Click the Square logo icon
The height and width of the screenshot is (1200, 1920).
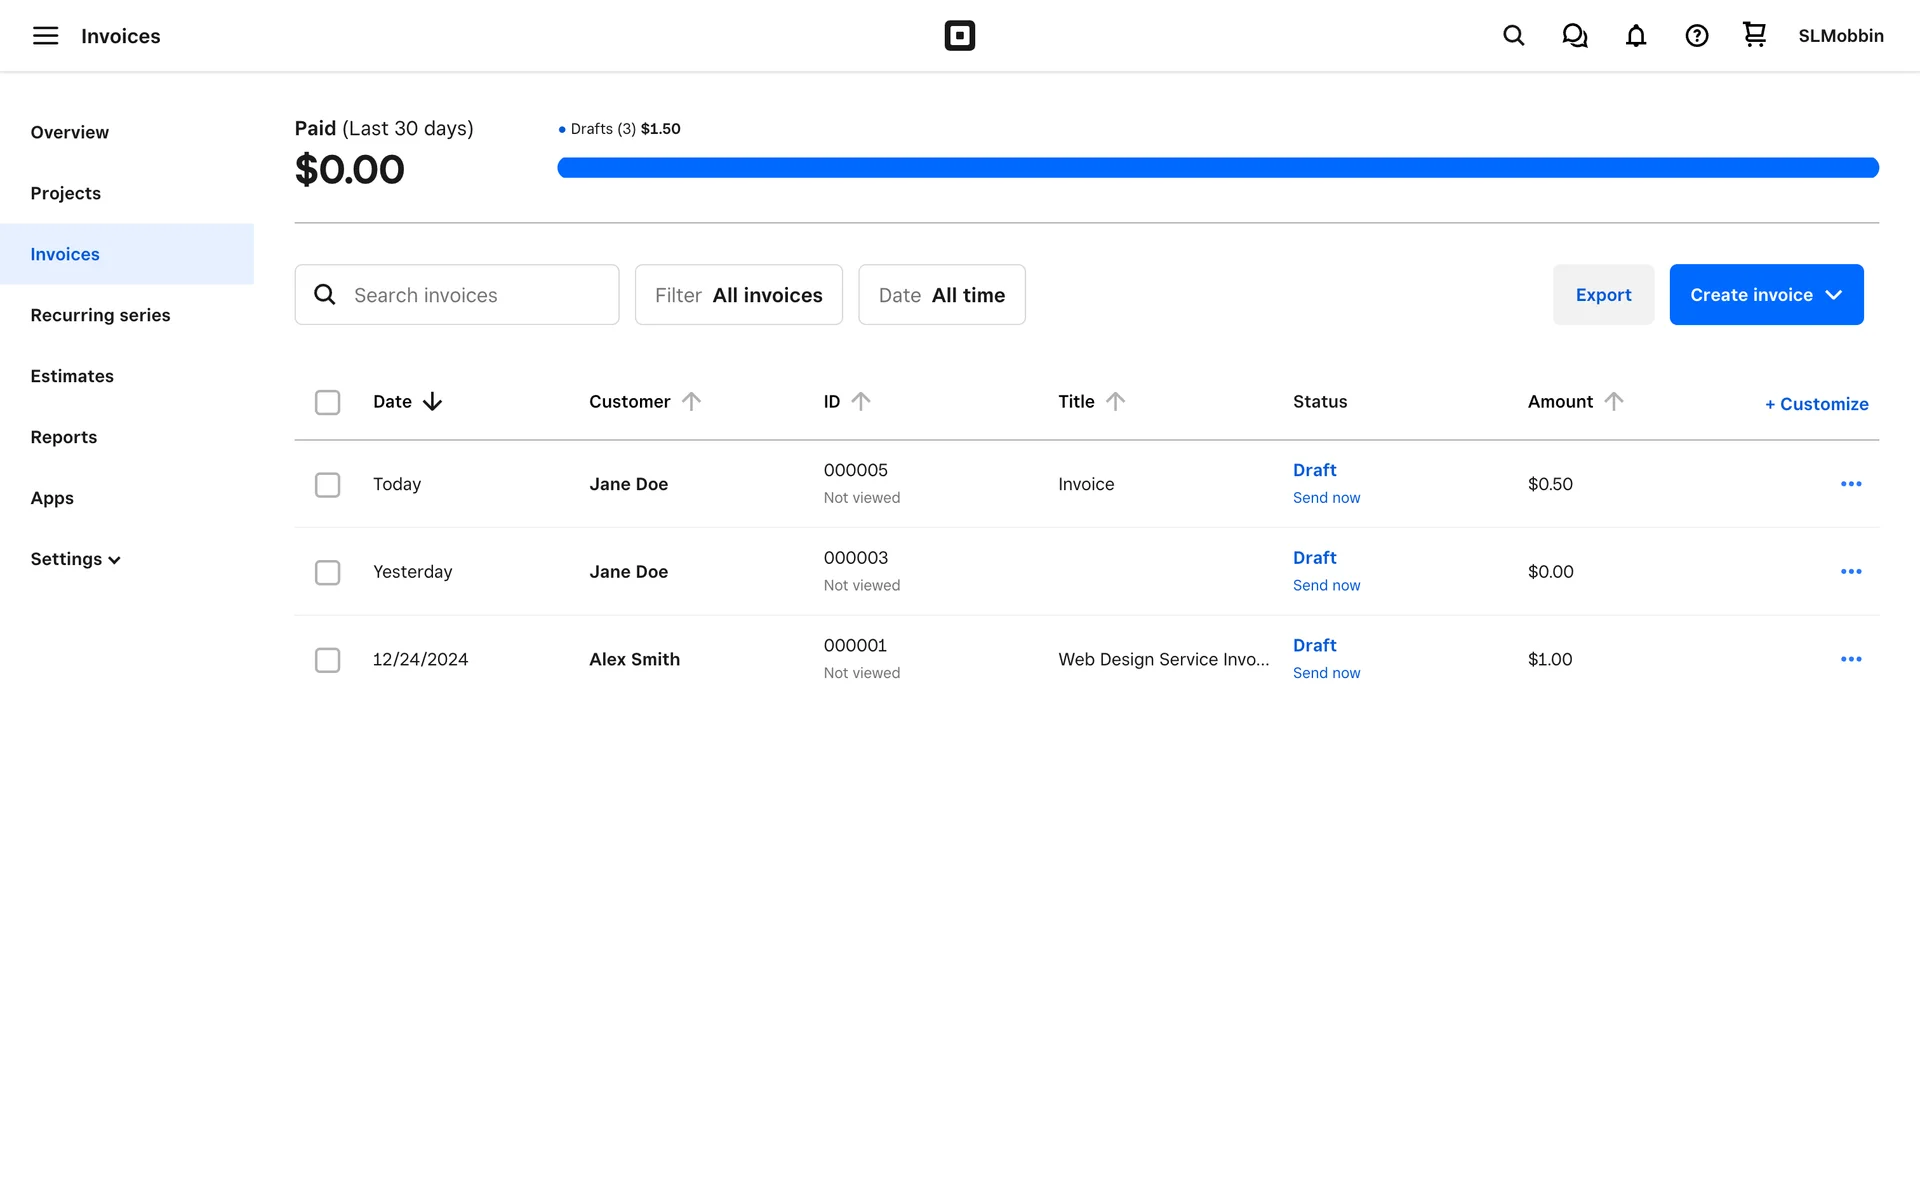959,36
